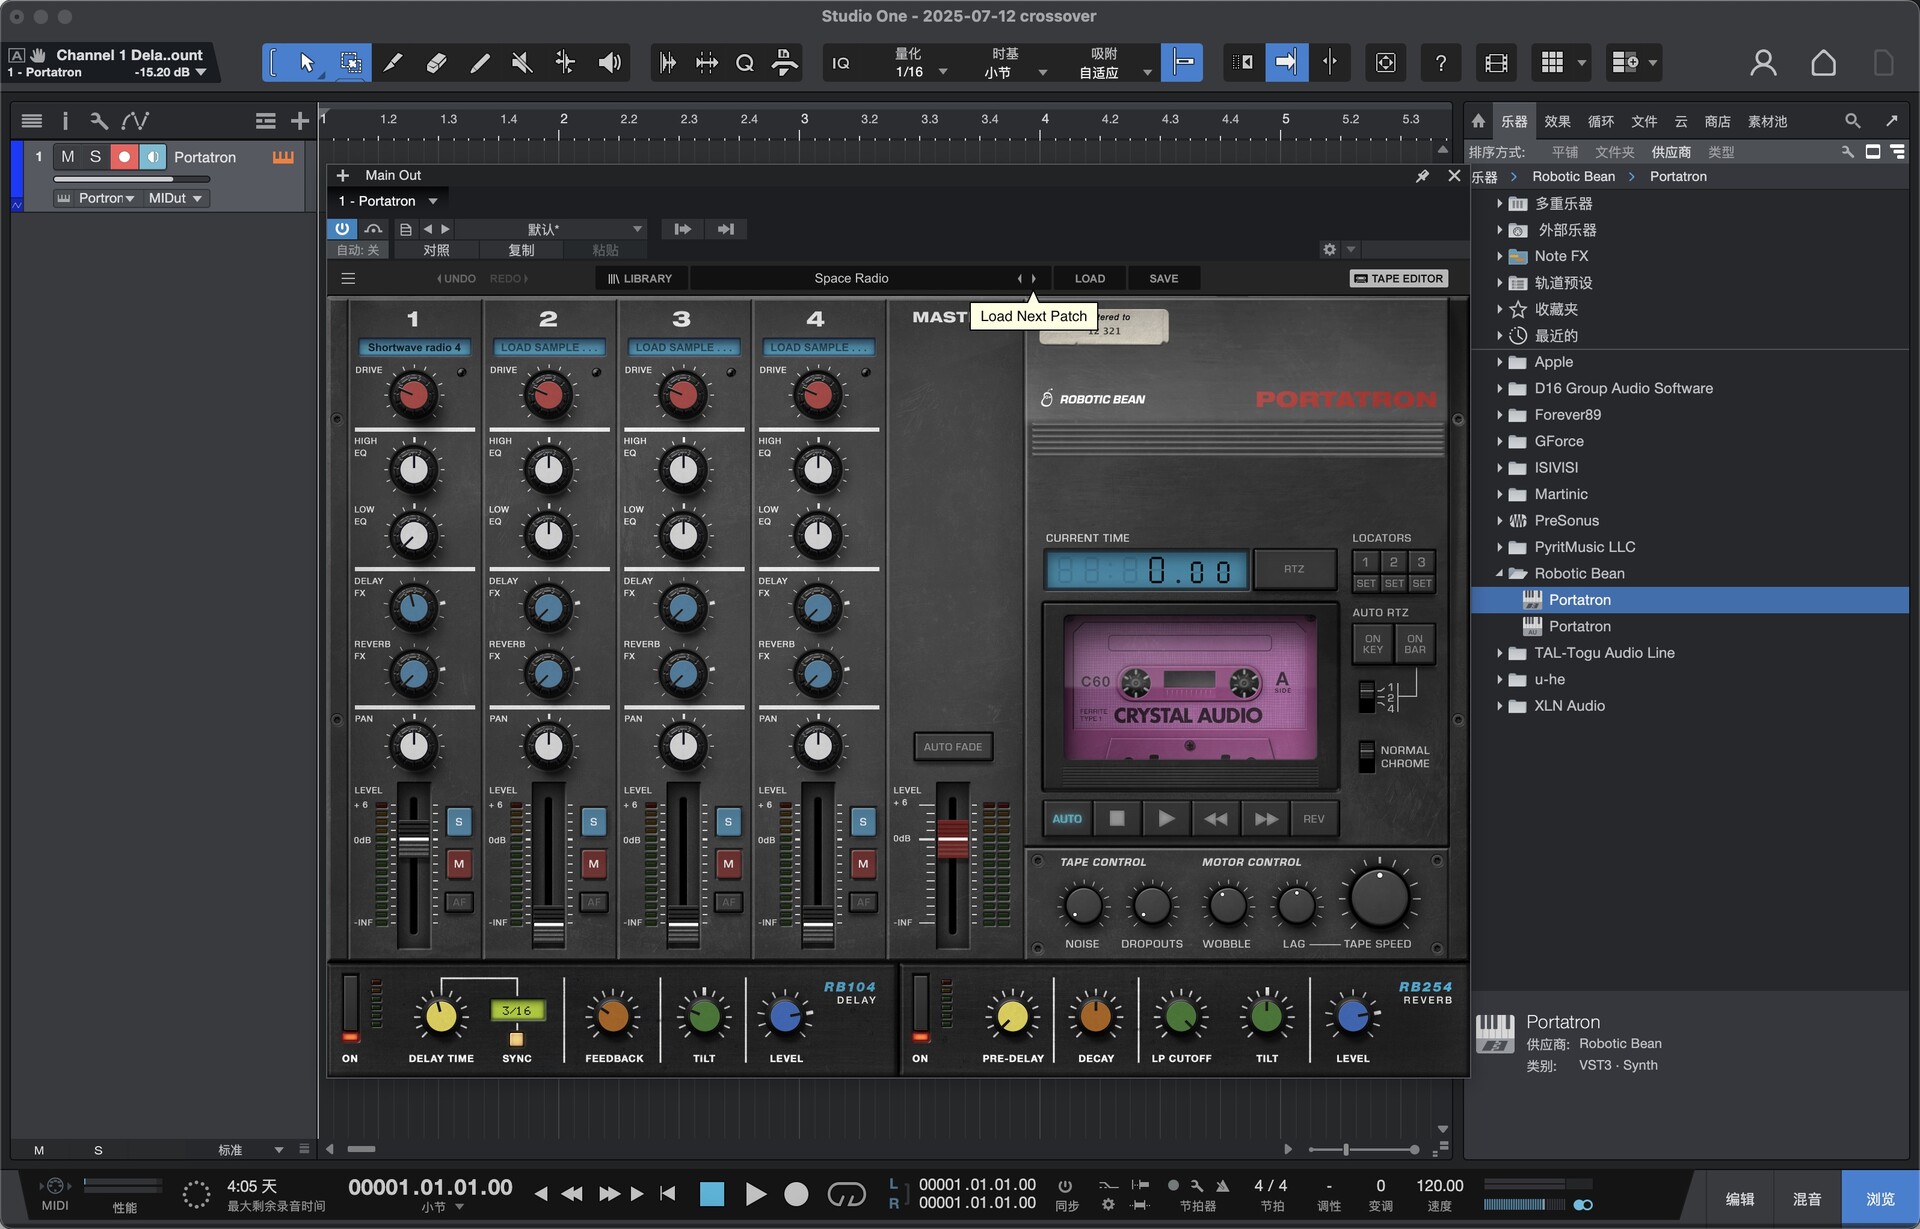Select the Paint pencil tool
The image size is (1920, 1229).
click(480, 63)
